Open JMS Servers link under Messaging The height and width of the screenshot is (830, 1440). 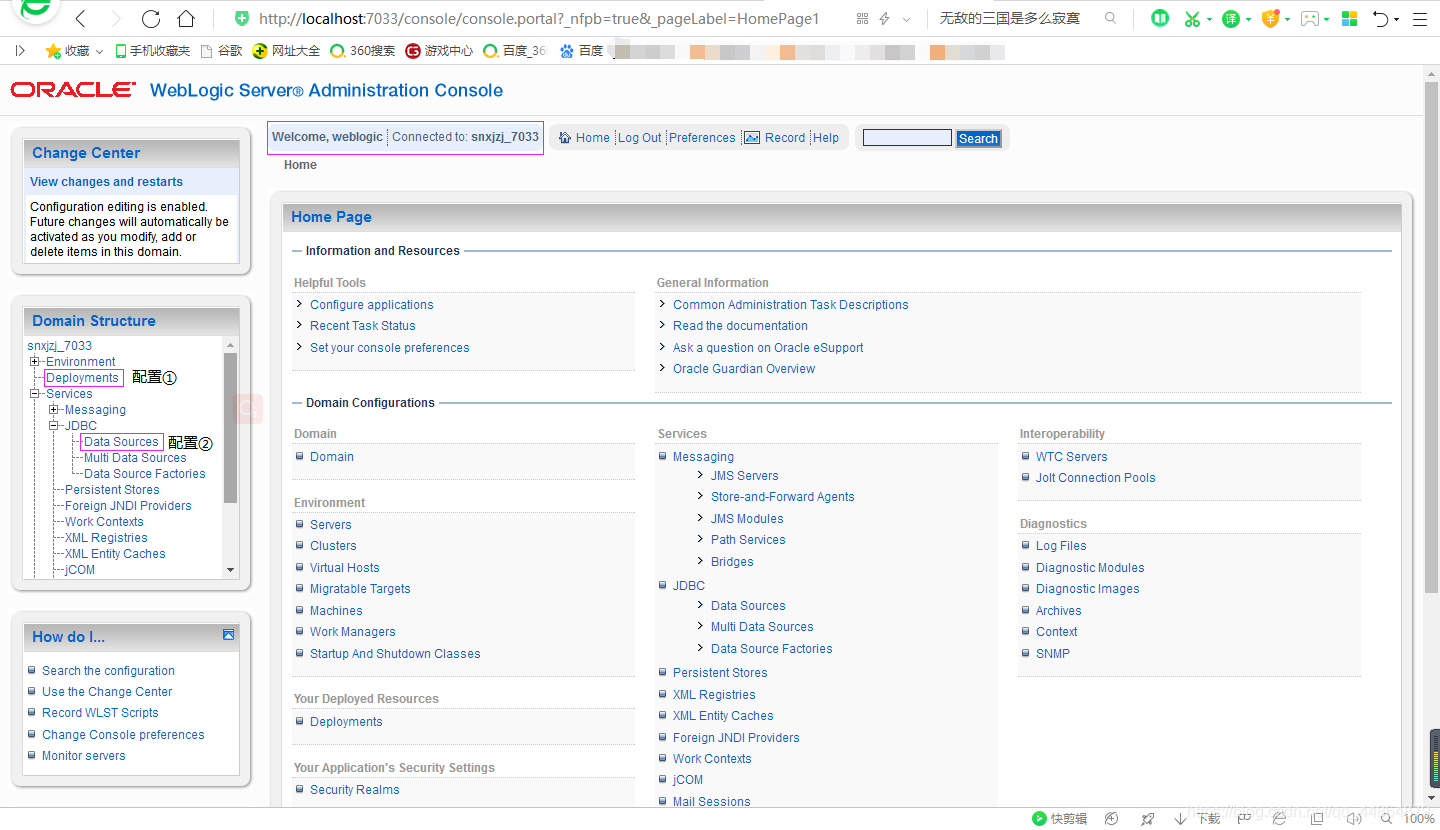tap(745, 476)
